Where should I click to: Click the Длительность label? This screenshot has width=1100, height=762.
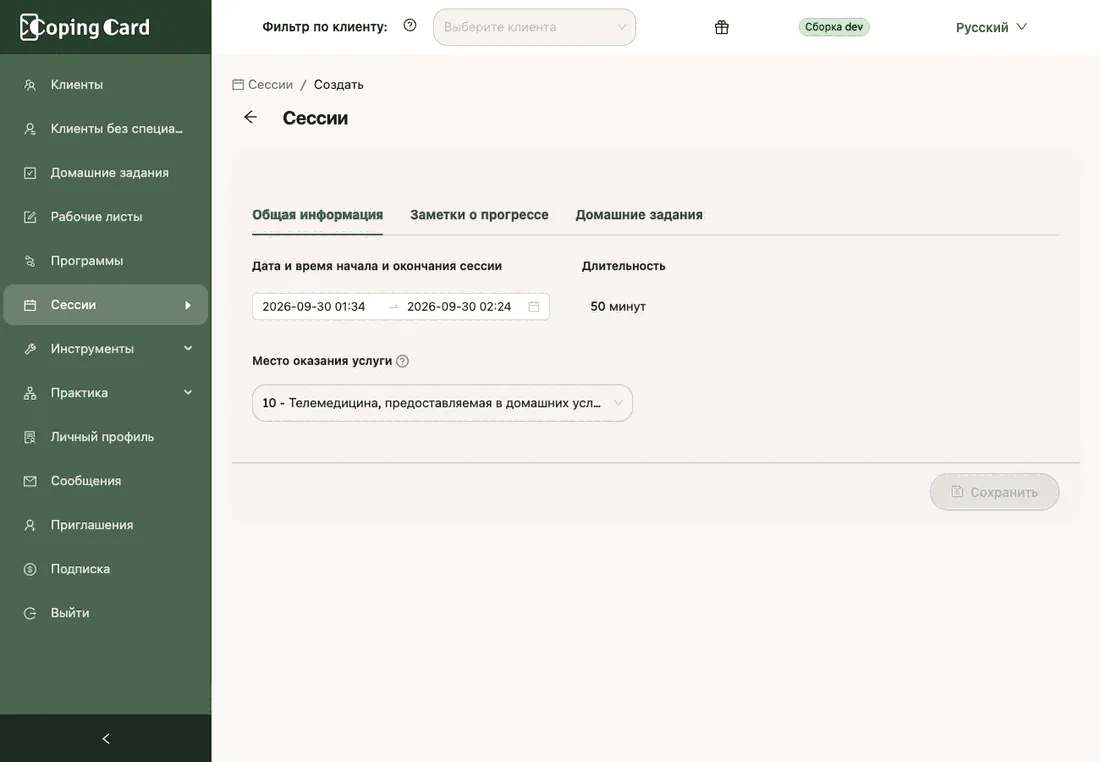pyautogui.click(x=623, y=266)
